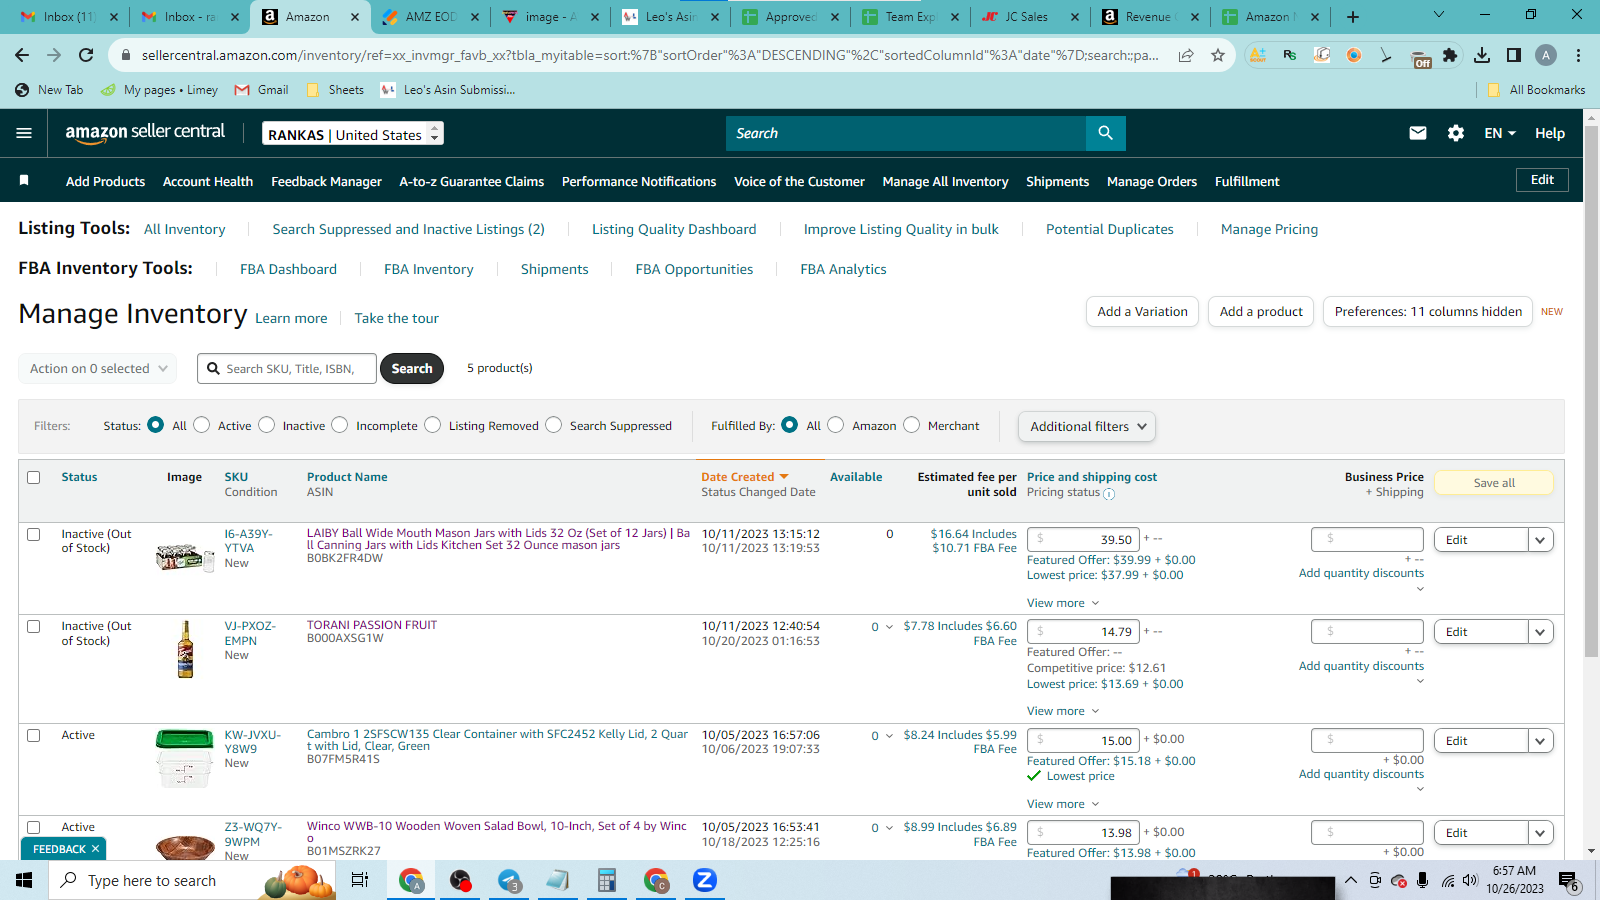Click the Cambro container product thumbnail
The height and width of the screenshot is (900, 1600).
click(185, 758)
